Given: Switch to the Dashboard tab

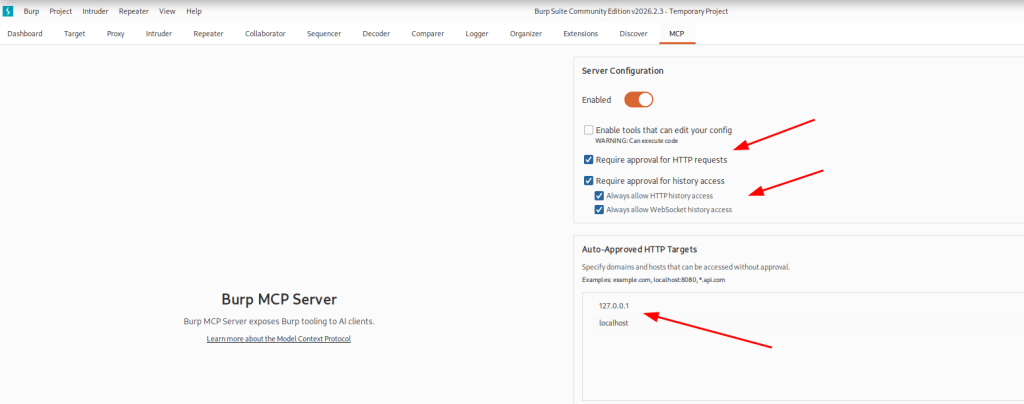Looking at the screenshot, I should pos(25,33).
